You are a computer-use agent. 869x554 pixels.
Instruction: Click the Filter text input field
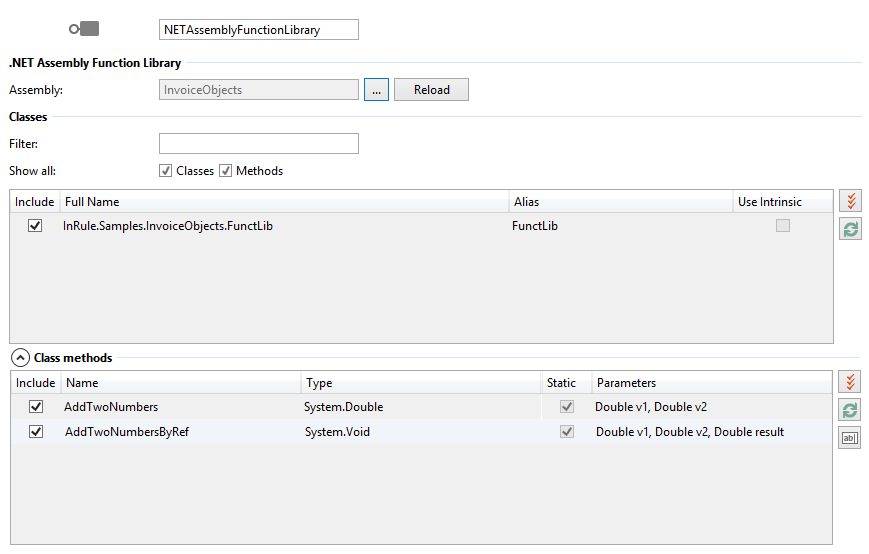coord(258,144)
